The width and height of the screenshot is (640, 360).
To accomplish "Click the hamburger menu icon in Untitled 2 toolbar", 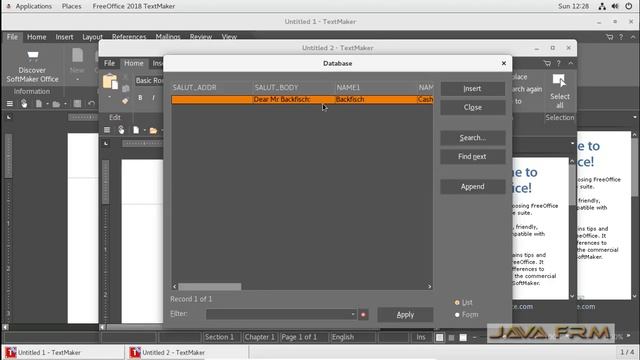I will (107, 130).
